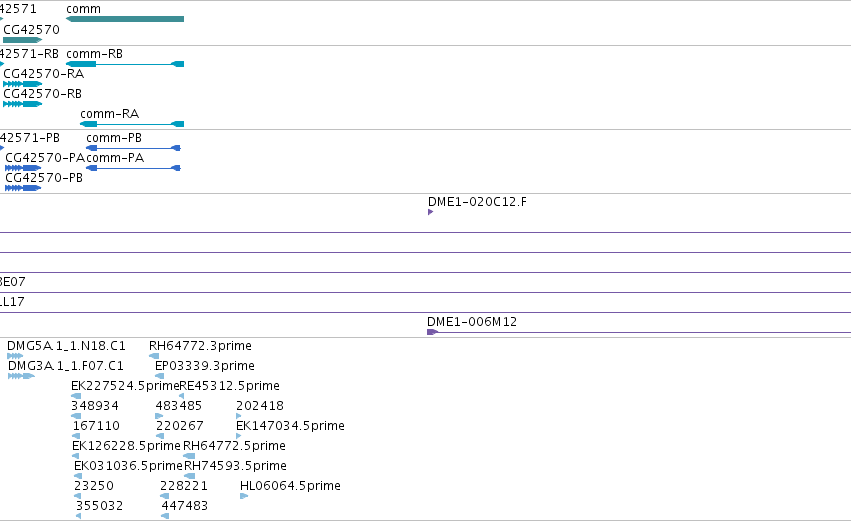The height and width of the screenshot is (521, 851).
Task: Click the EK227524.5prime label text
Action: (x=125, y=386)
